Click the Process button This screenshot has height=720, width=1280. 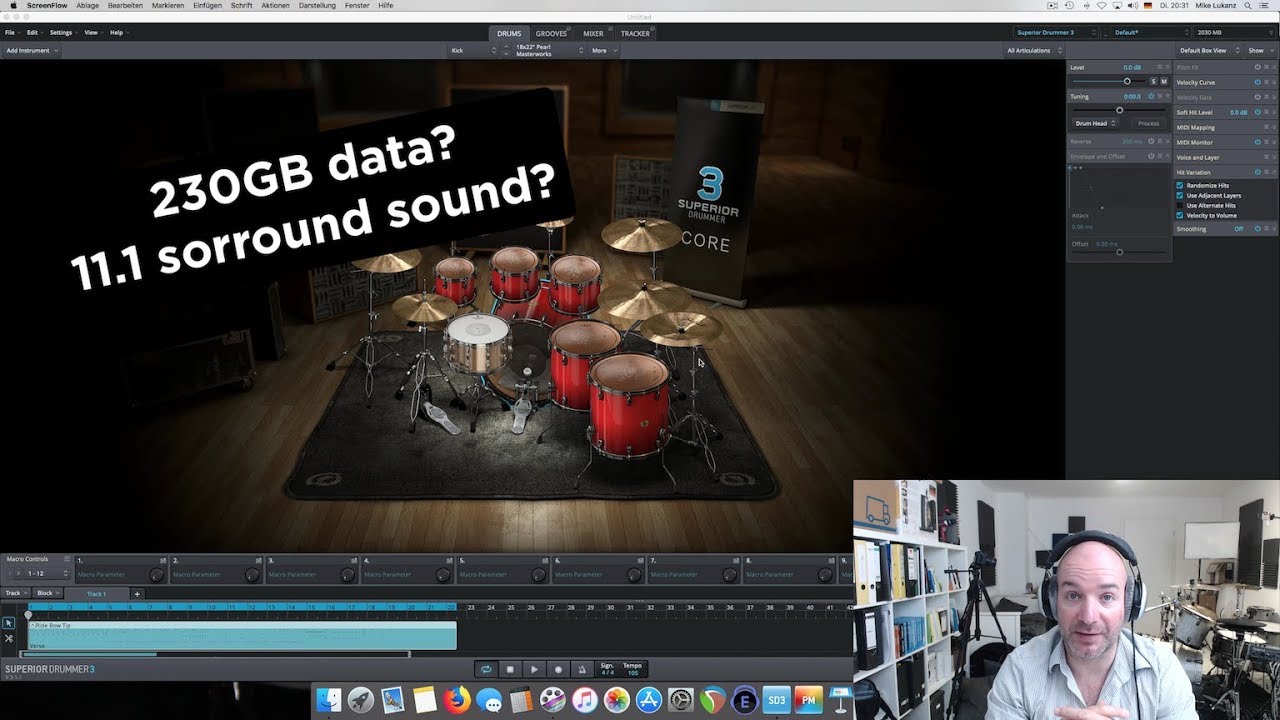point(1148,124)
